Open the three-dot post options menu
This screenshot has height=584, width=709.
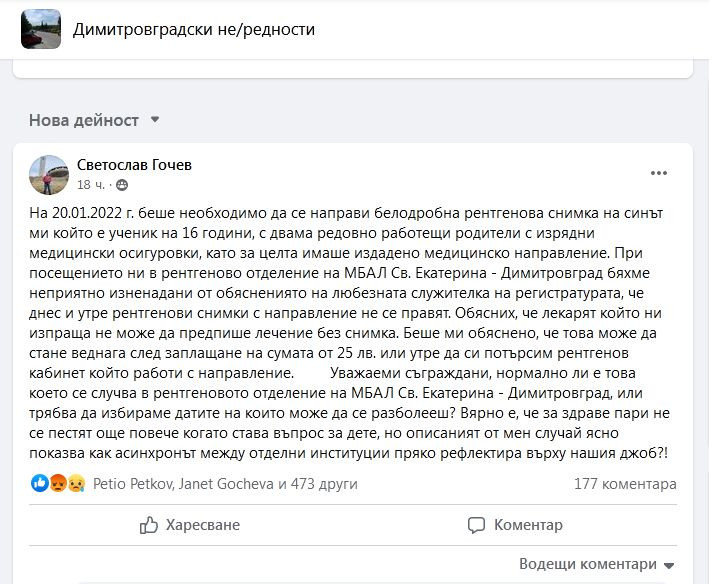pyautogui.click(x=658, y=173)
